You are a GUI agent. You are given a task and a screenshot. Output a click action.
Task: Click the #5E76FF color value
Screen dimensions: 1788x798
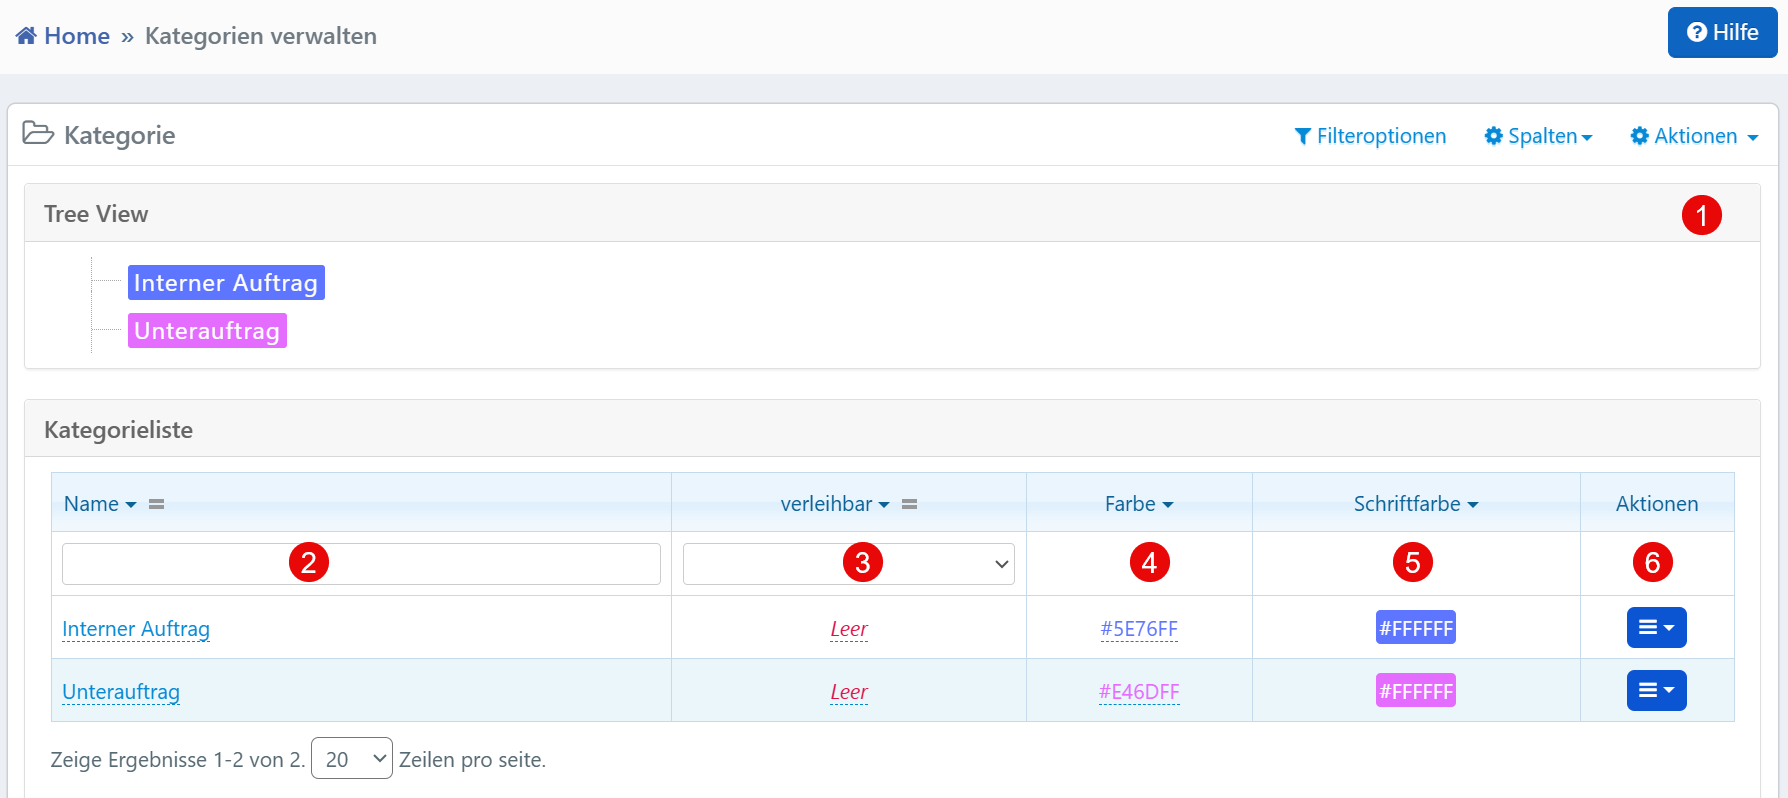[x=1139, y=629]
